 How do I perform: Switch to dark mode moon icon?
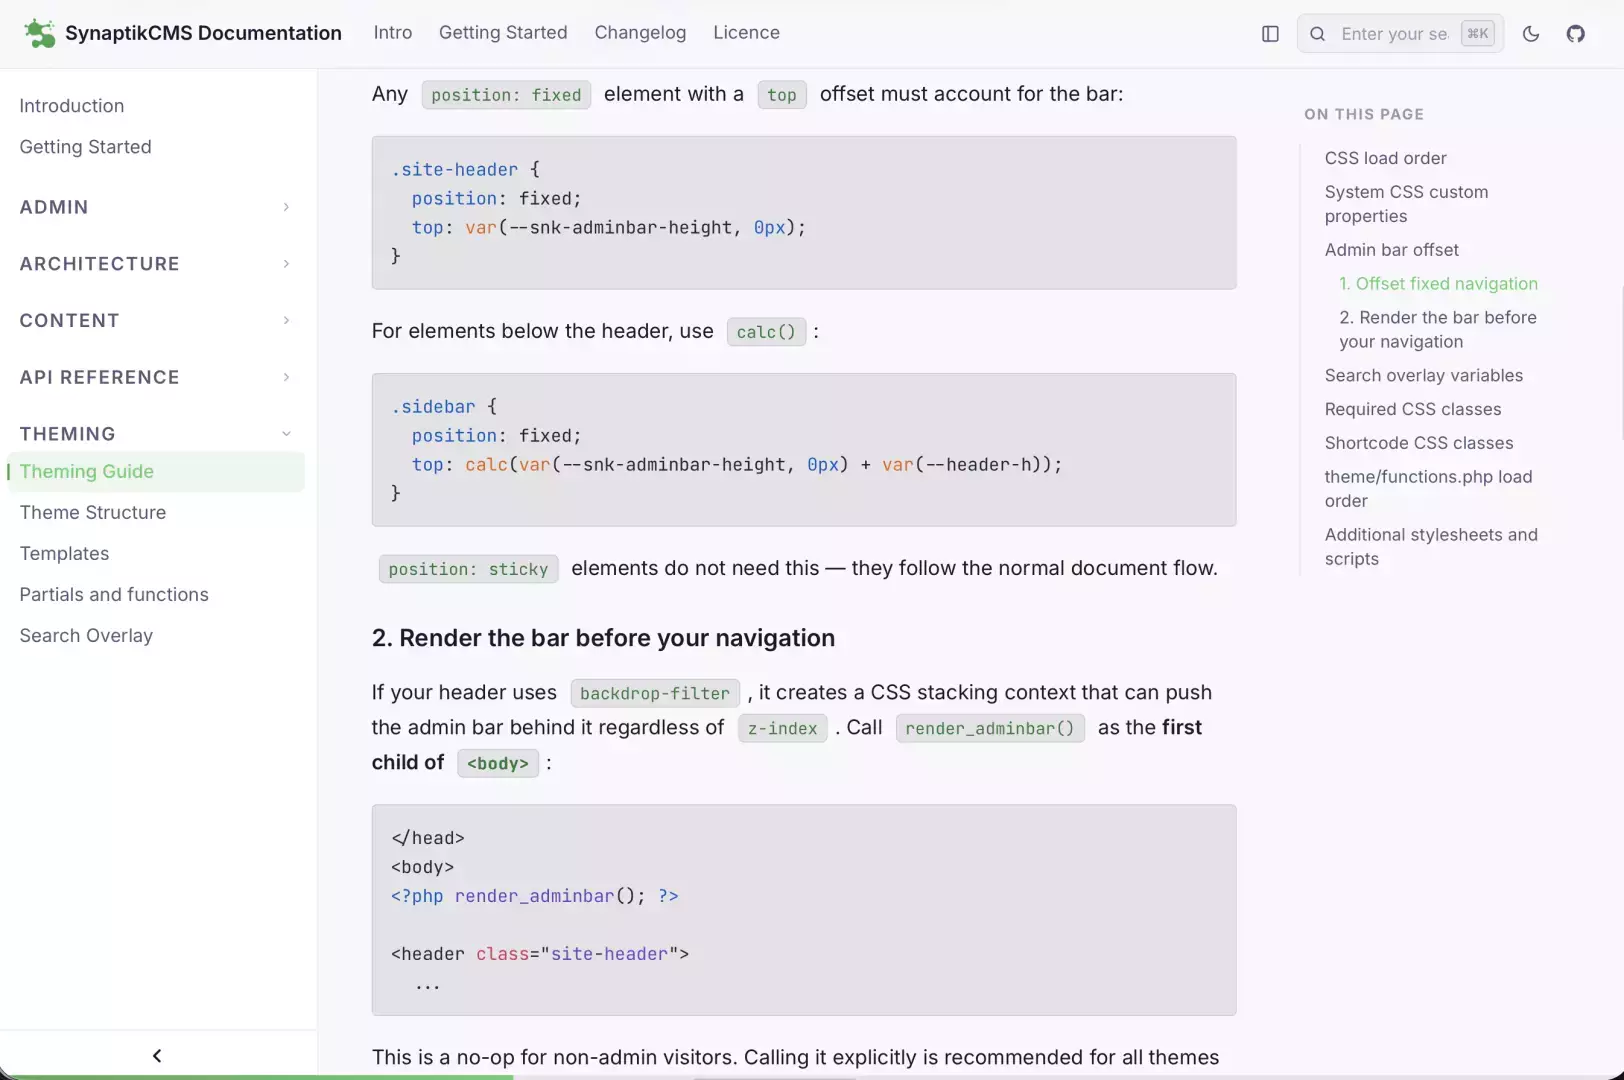tap(1530, 34)
